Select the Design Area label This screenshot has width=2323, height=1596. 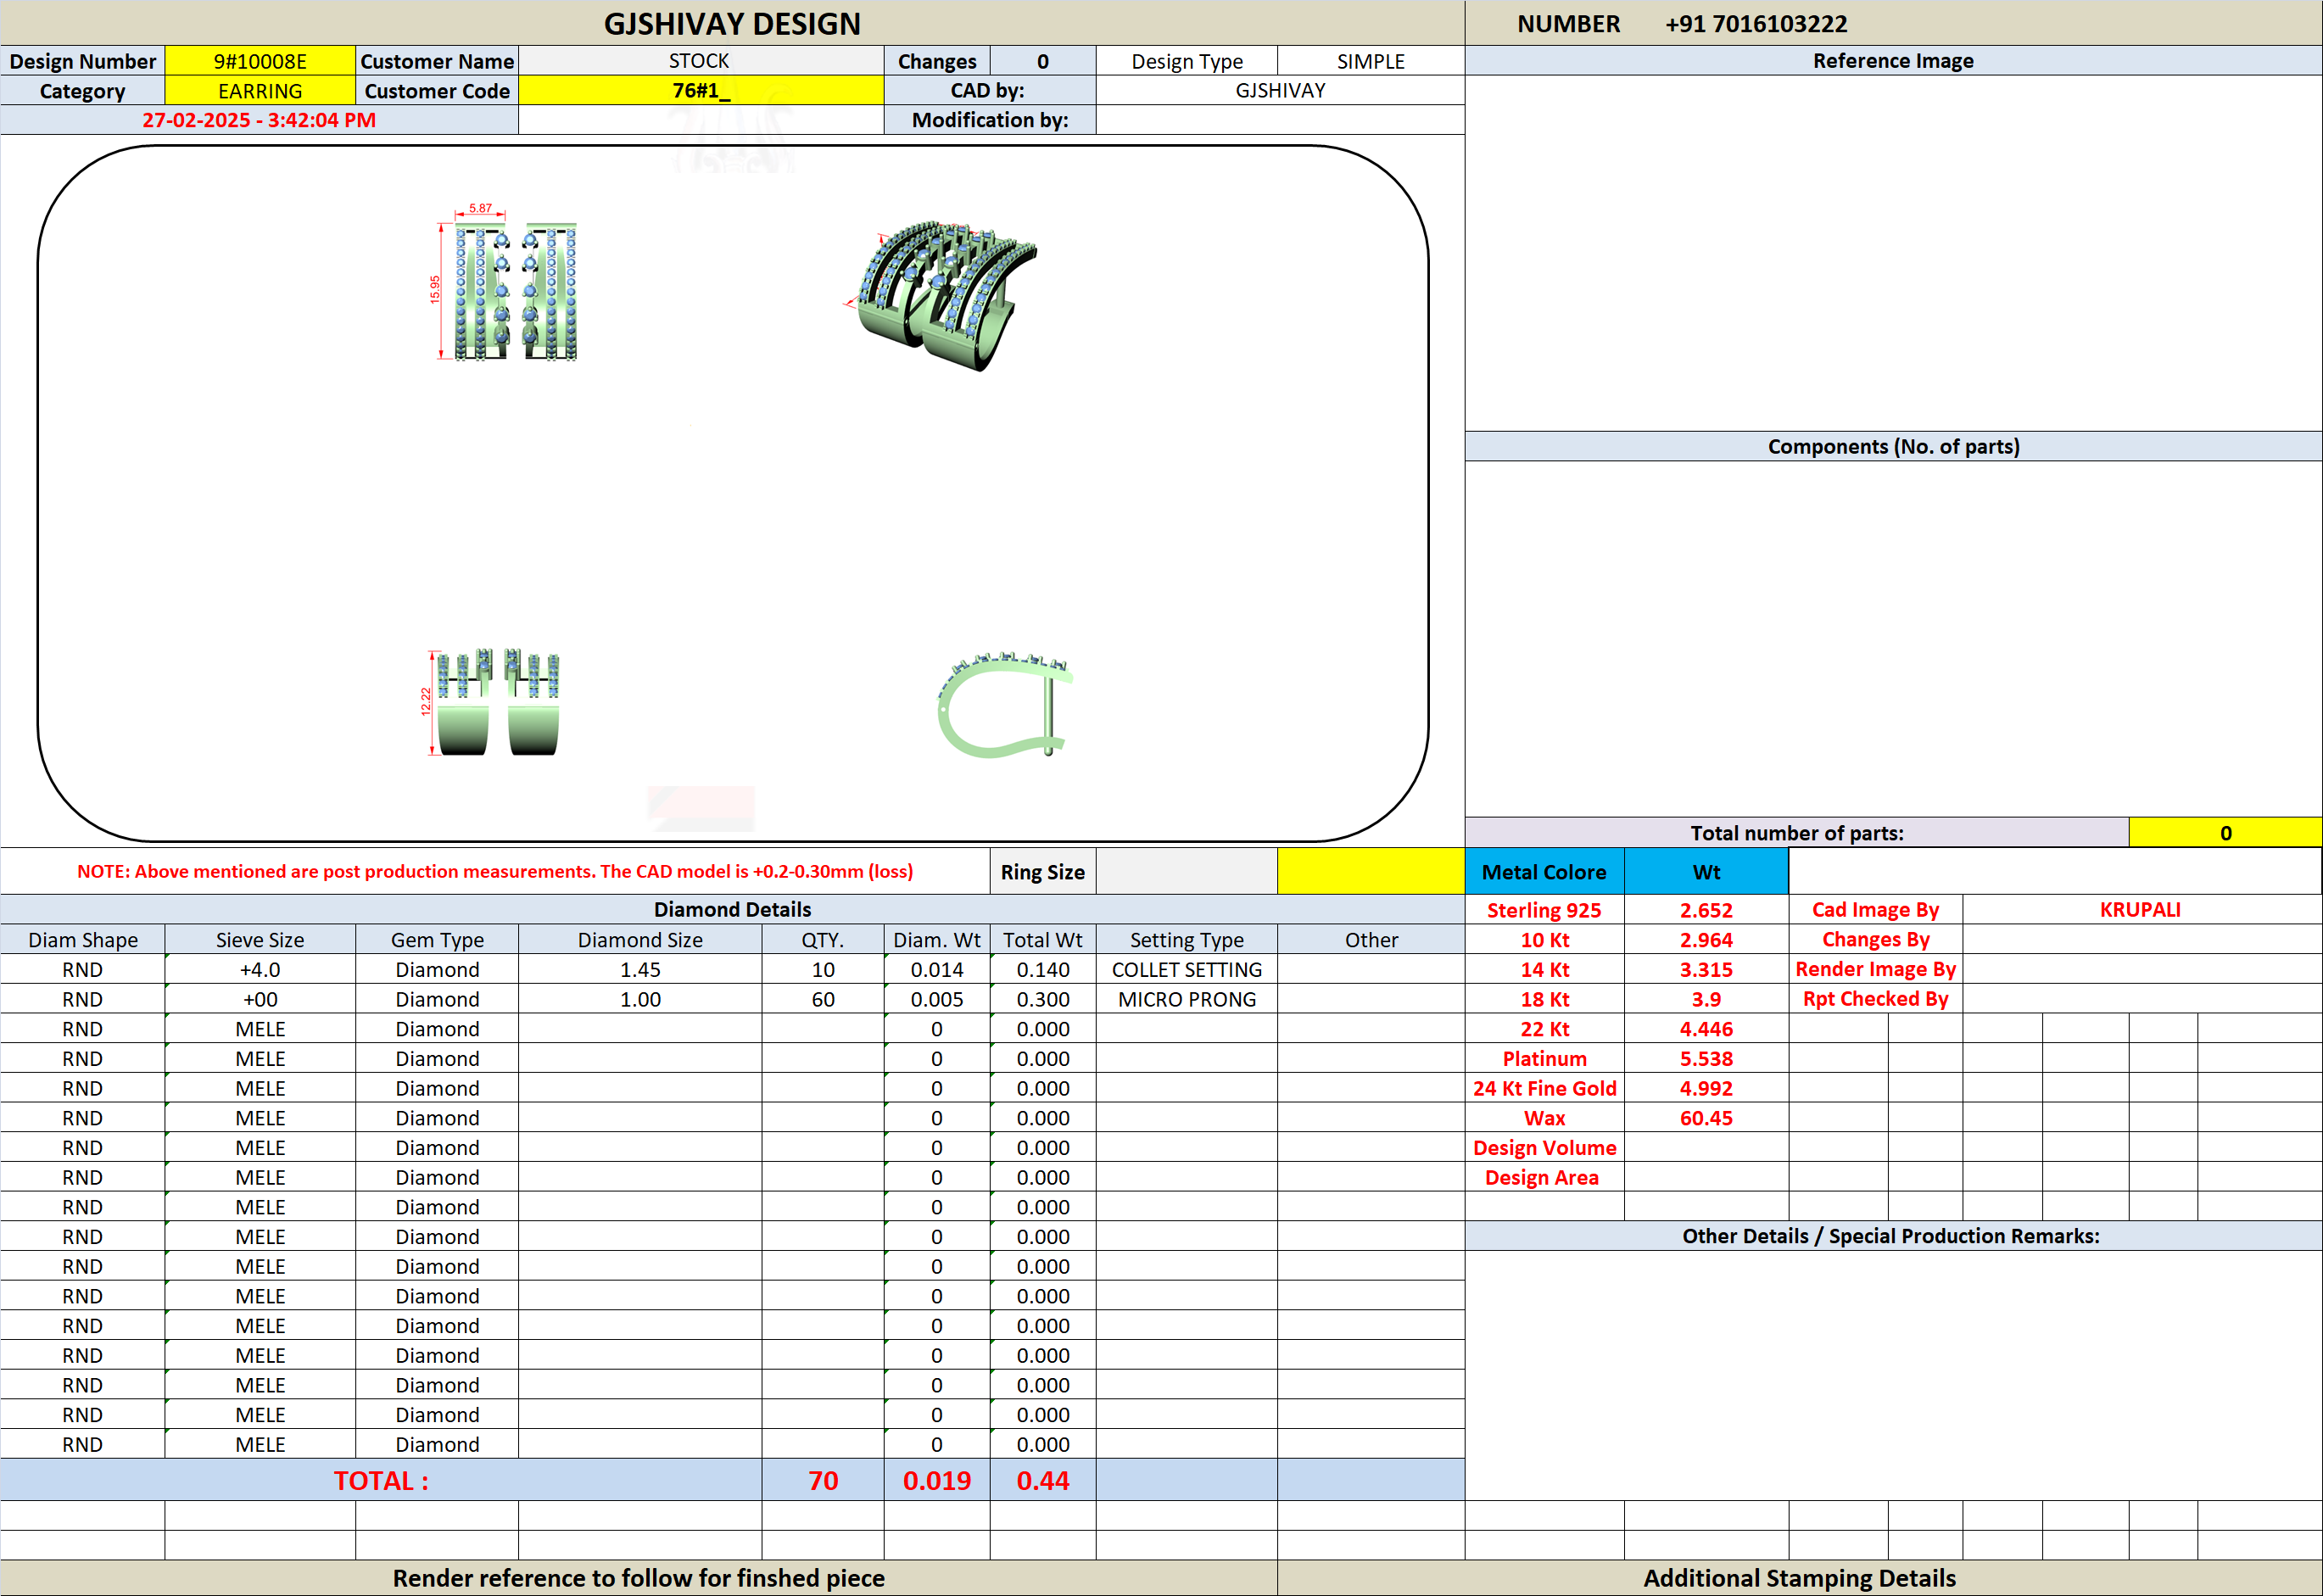tap(1544, 1177)
